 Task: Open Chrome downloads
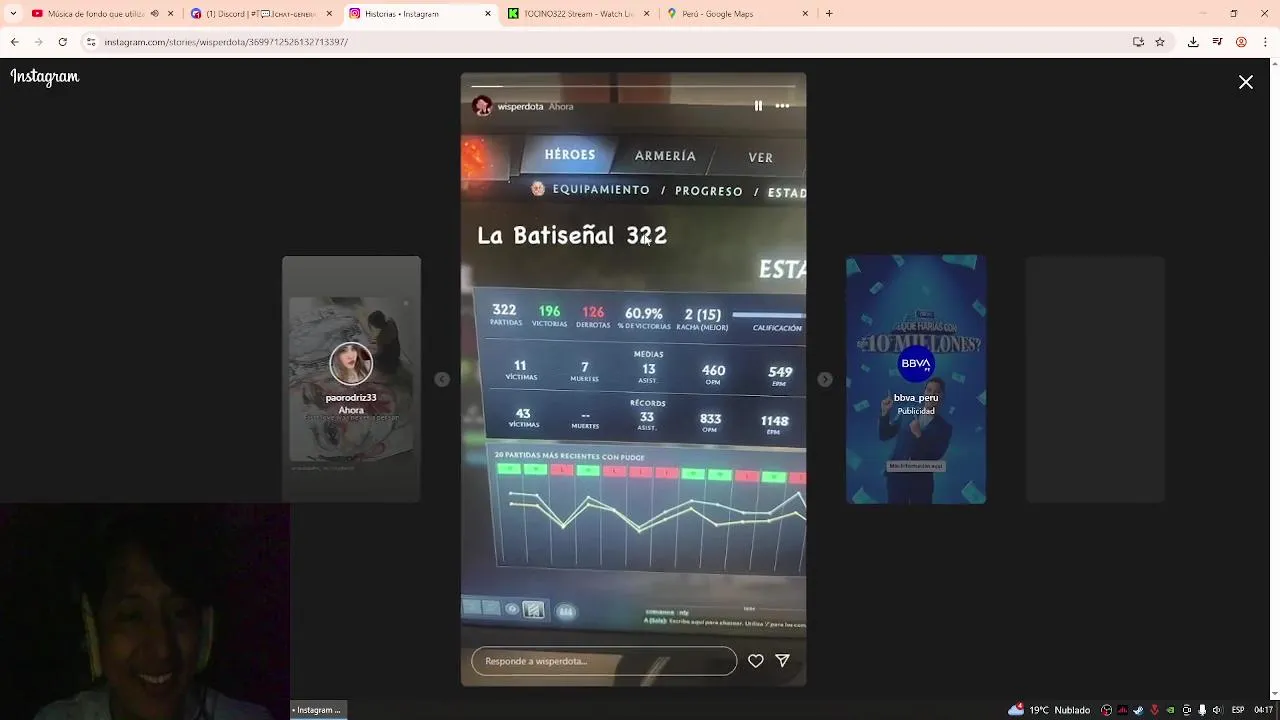click(x=1193, y=42)
